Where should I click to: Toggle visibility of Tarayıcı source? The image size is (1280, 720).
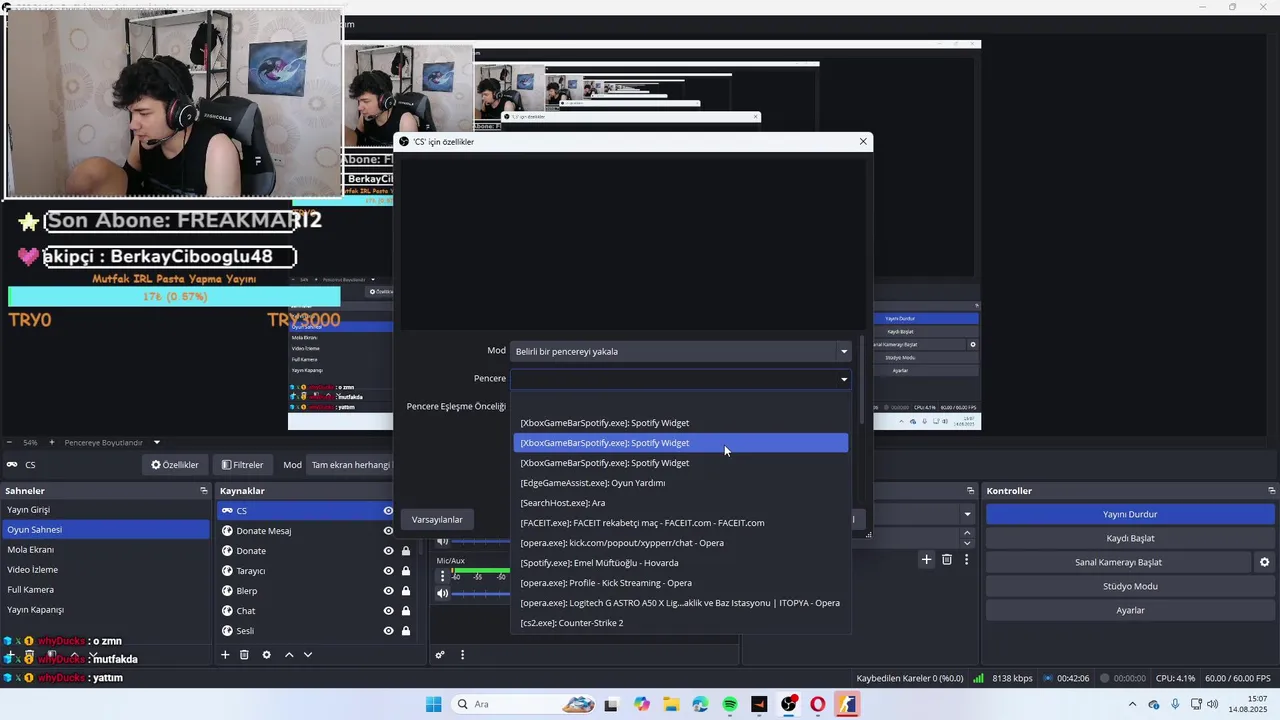coord(388,571)
